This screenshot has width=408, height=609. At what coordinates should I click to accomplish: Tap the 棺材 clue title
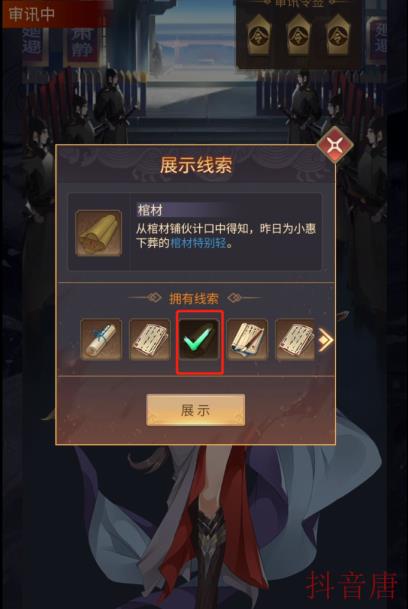tap(150, 210)
